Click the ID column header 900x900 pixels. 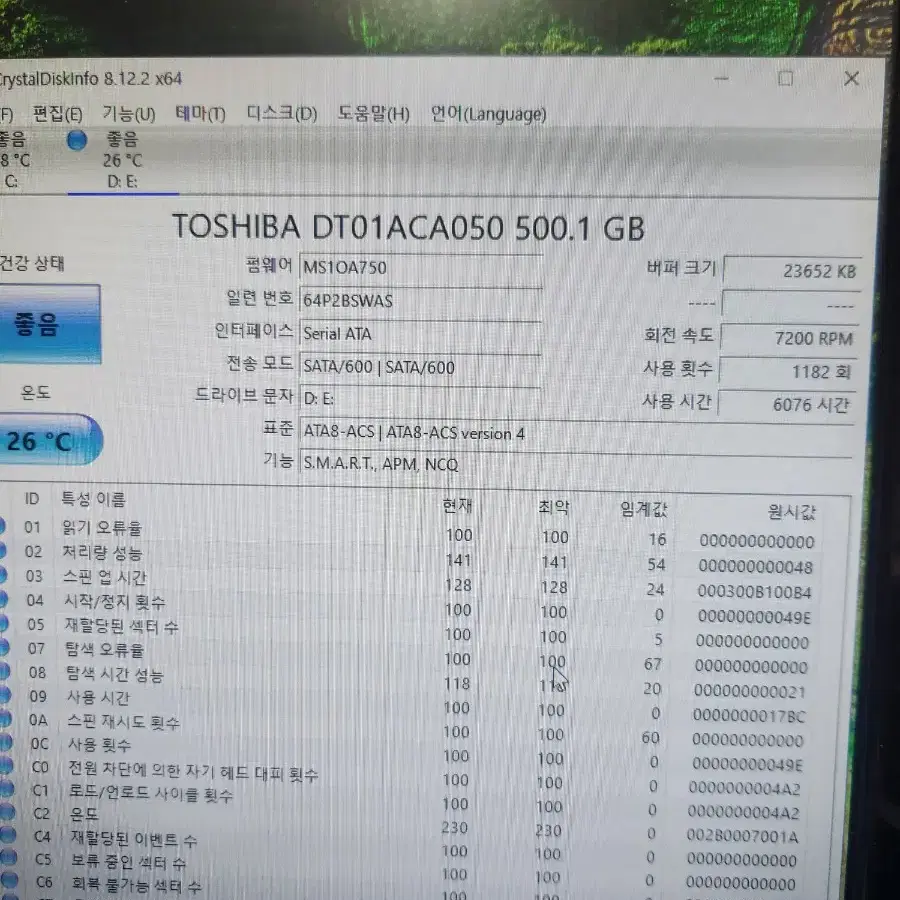32,498
